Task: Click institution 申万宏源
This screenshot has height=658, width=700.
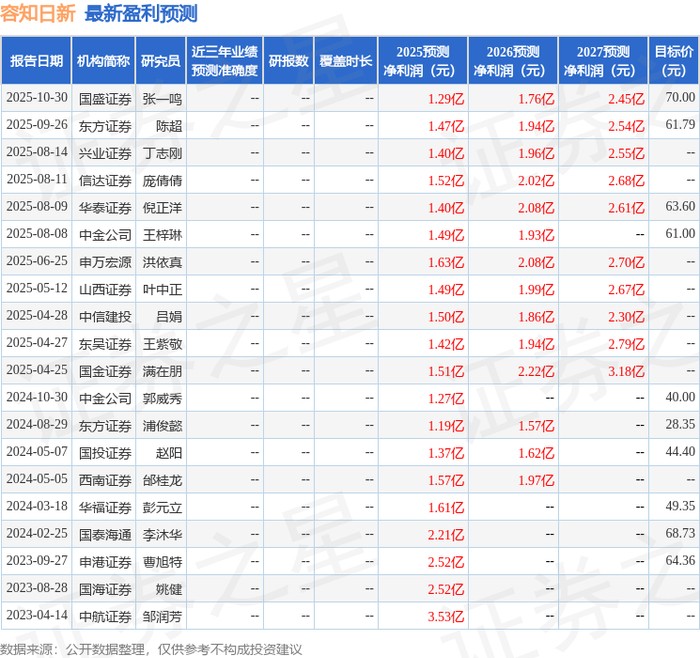Action: coord(105,262)
